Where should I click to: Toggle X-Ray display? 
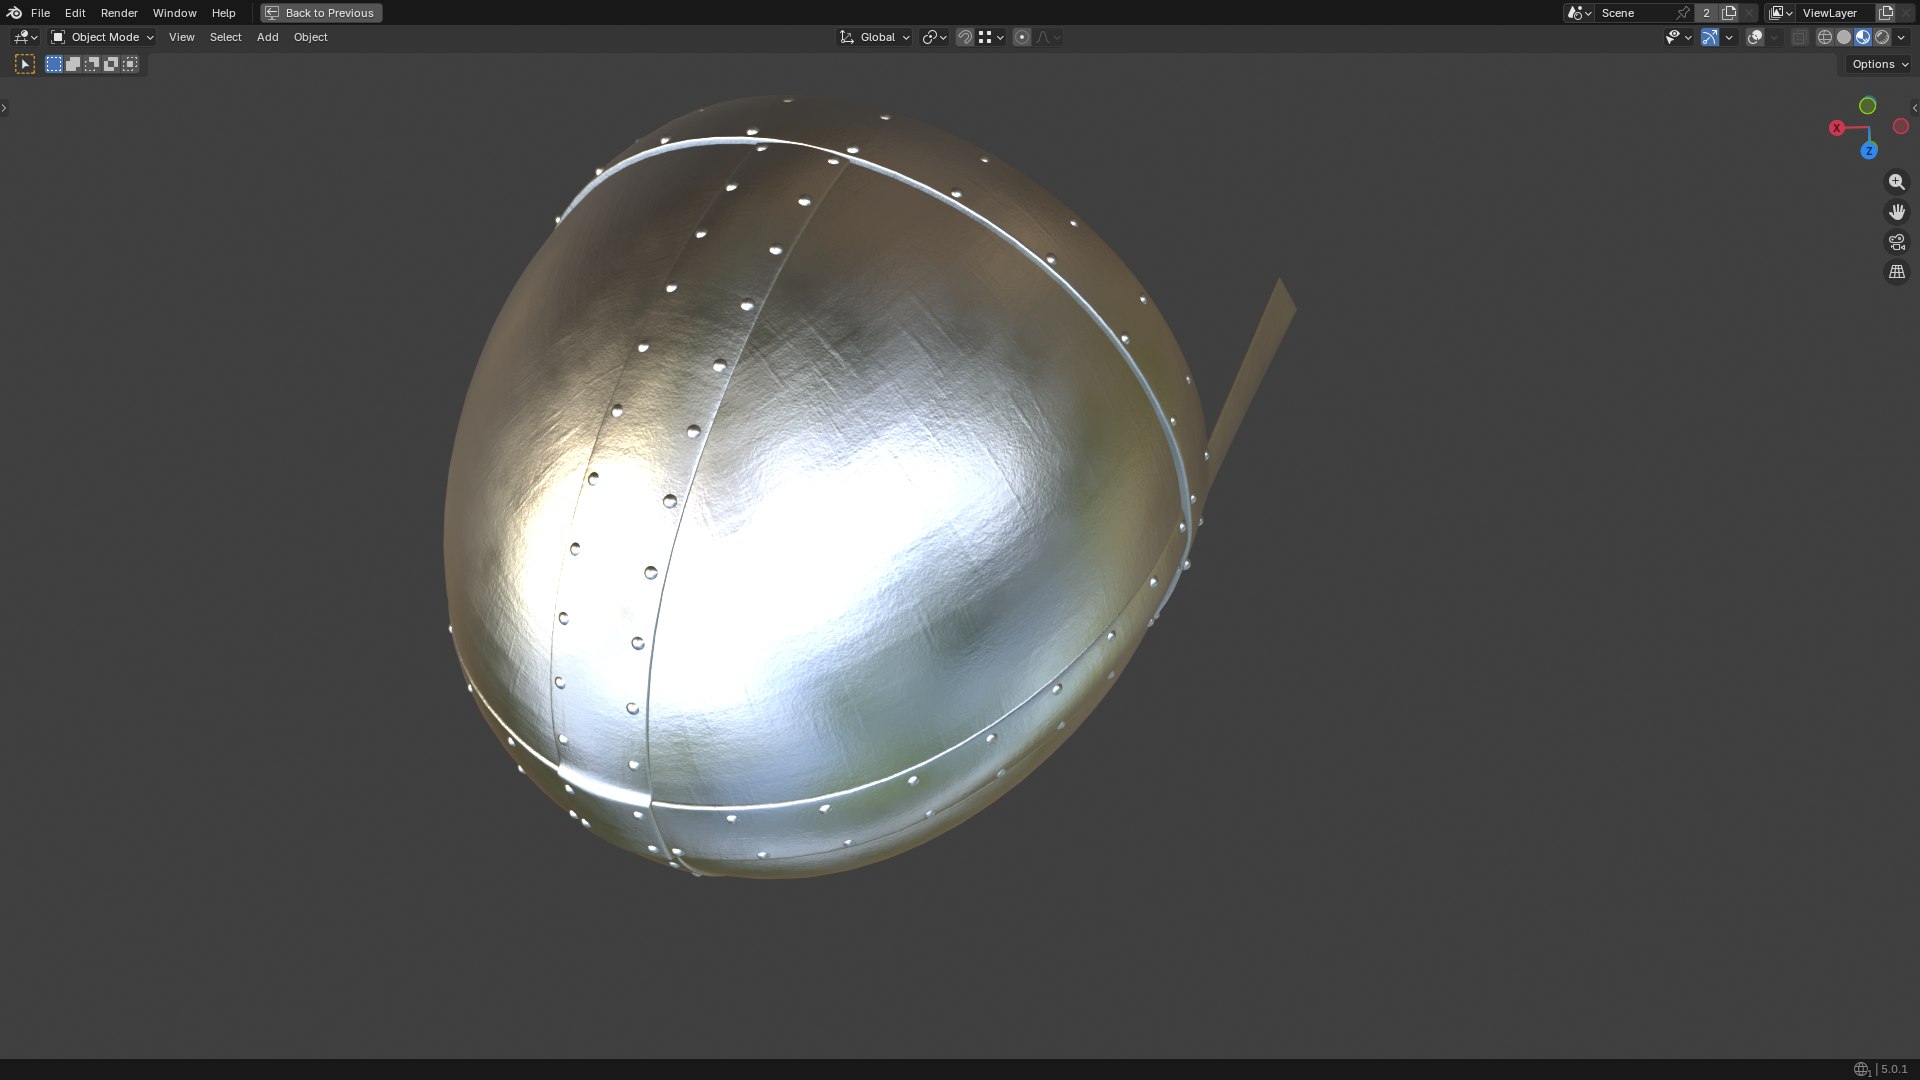pos(1799,37)
